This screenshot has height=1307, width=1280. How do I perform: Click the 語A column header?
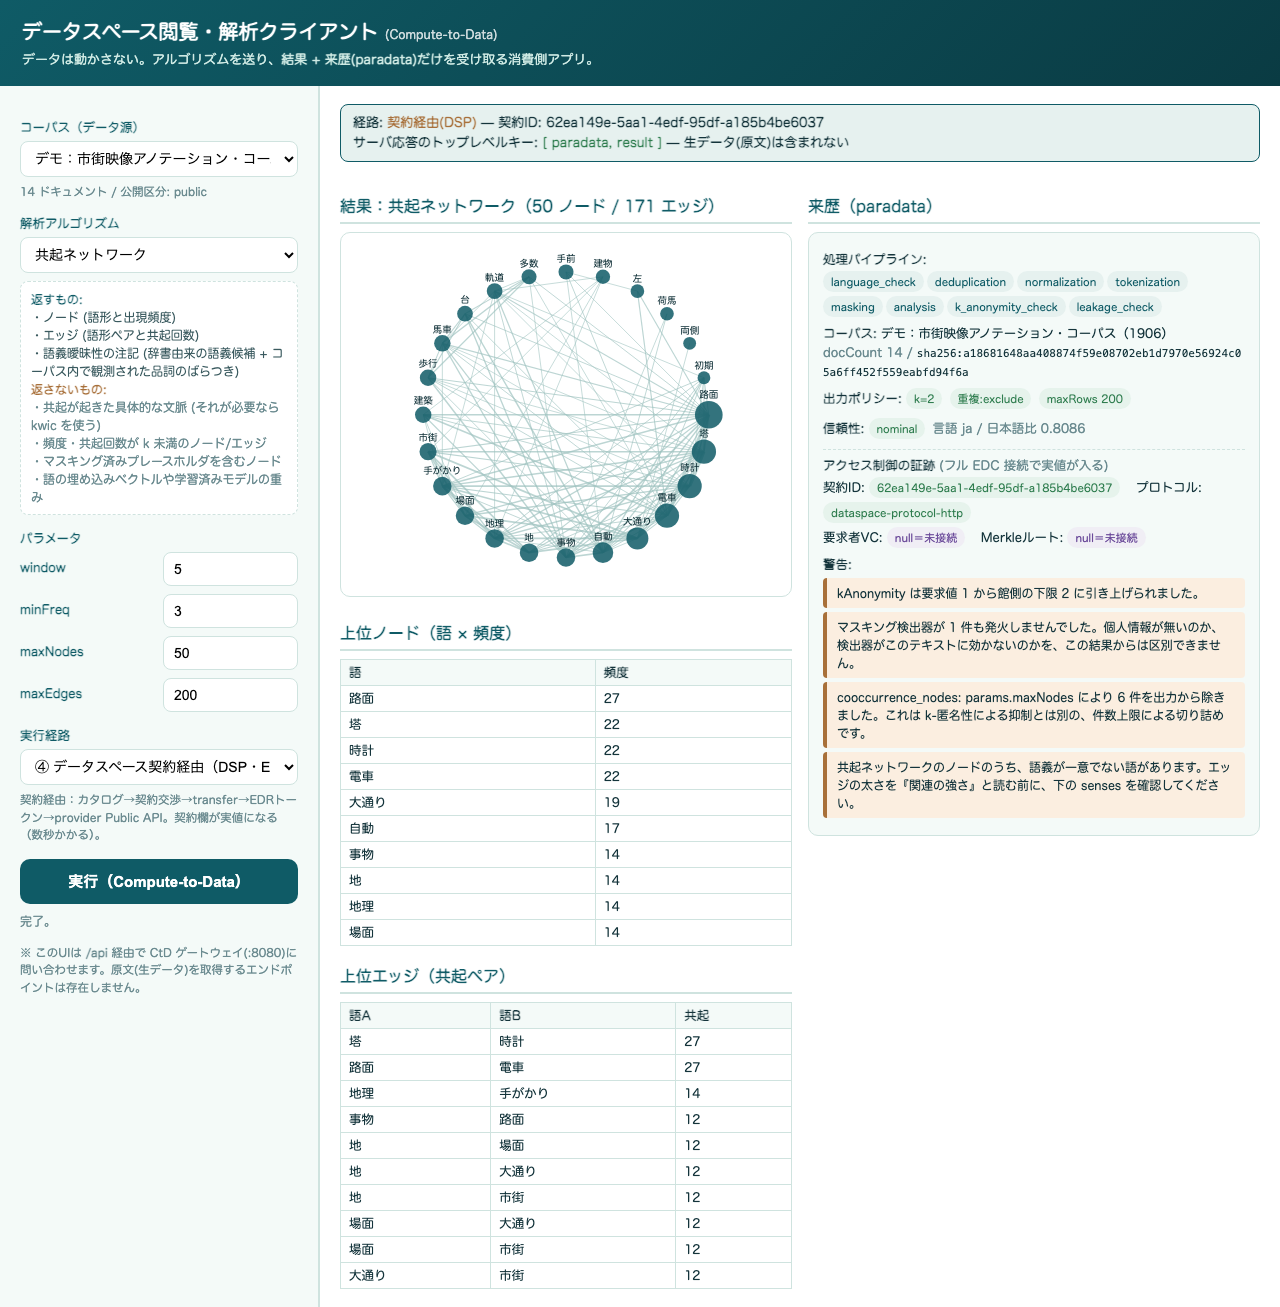point(416,1015)
